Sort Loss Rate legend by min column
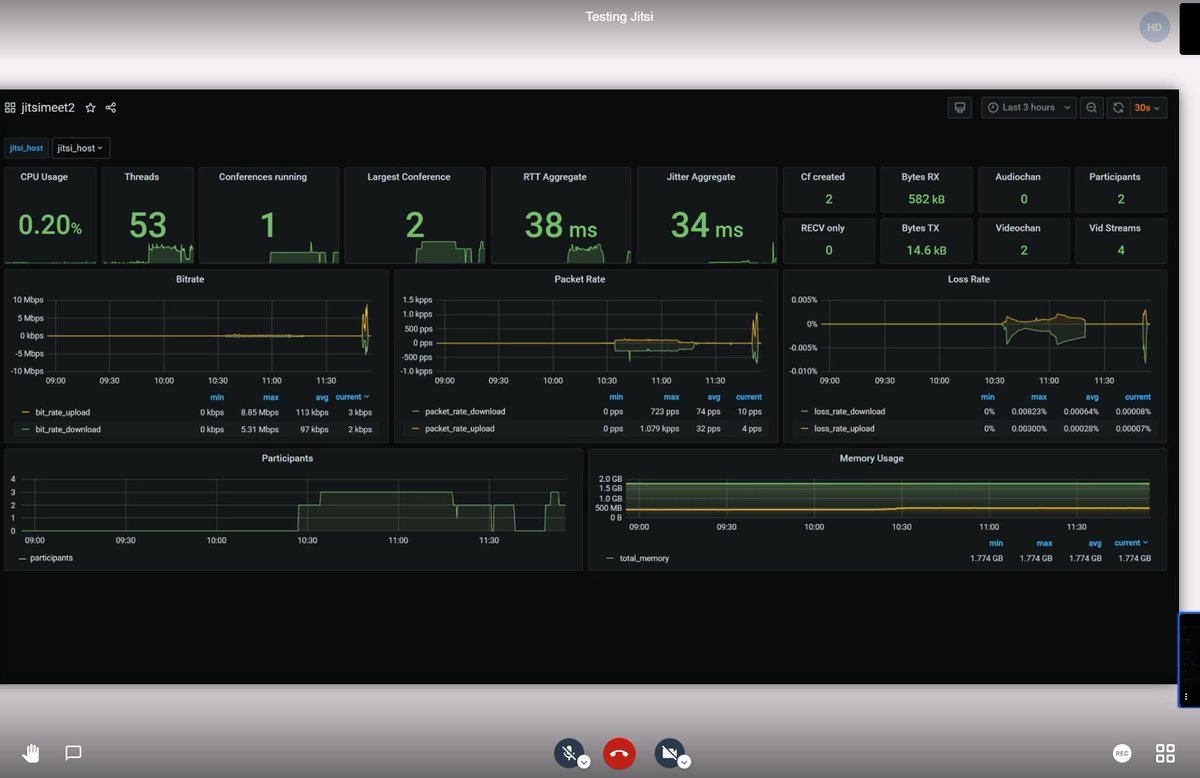 (987, 397)
